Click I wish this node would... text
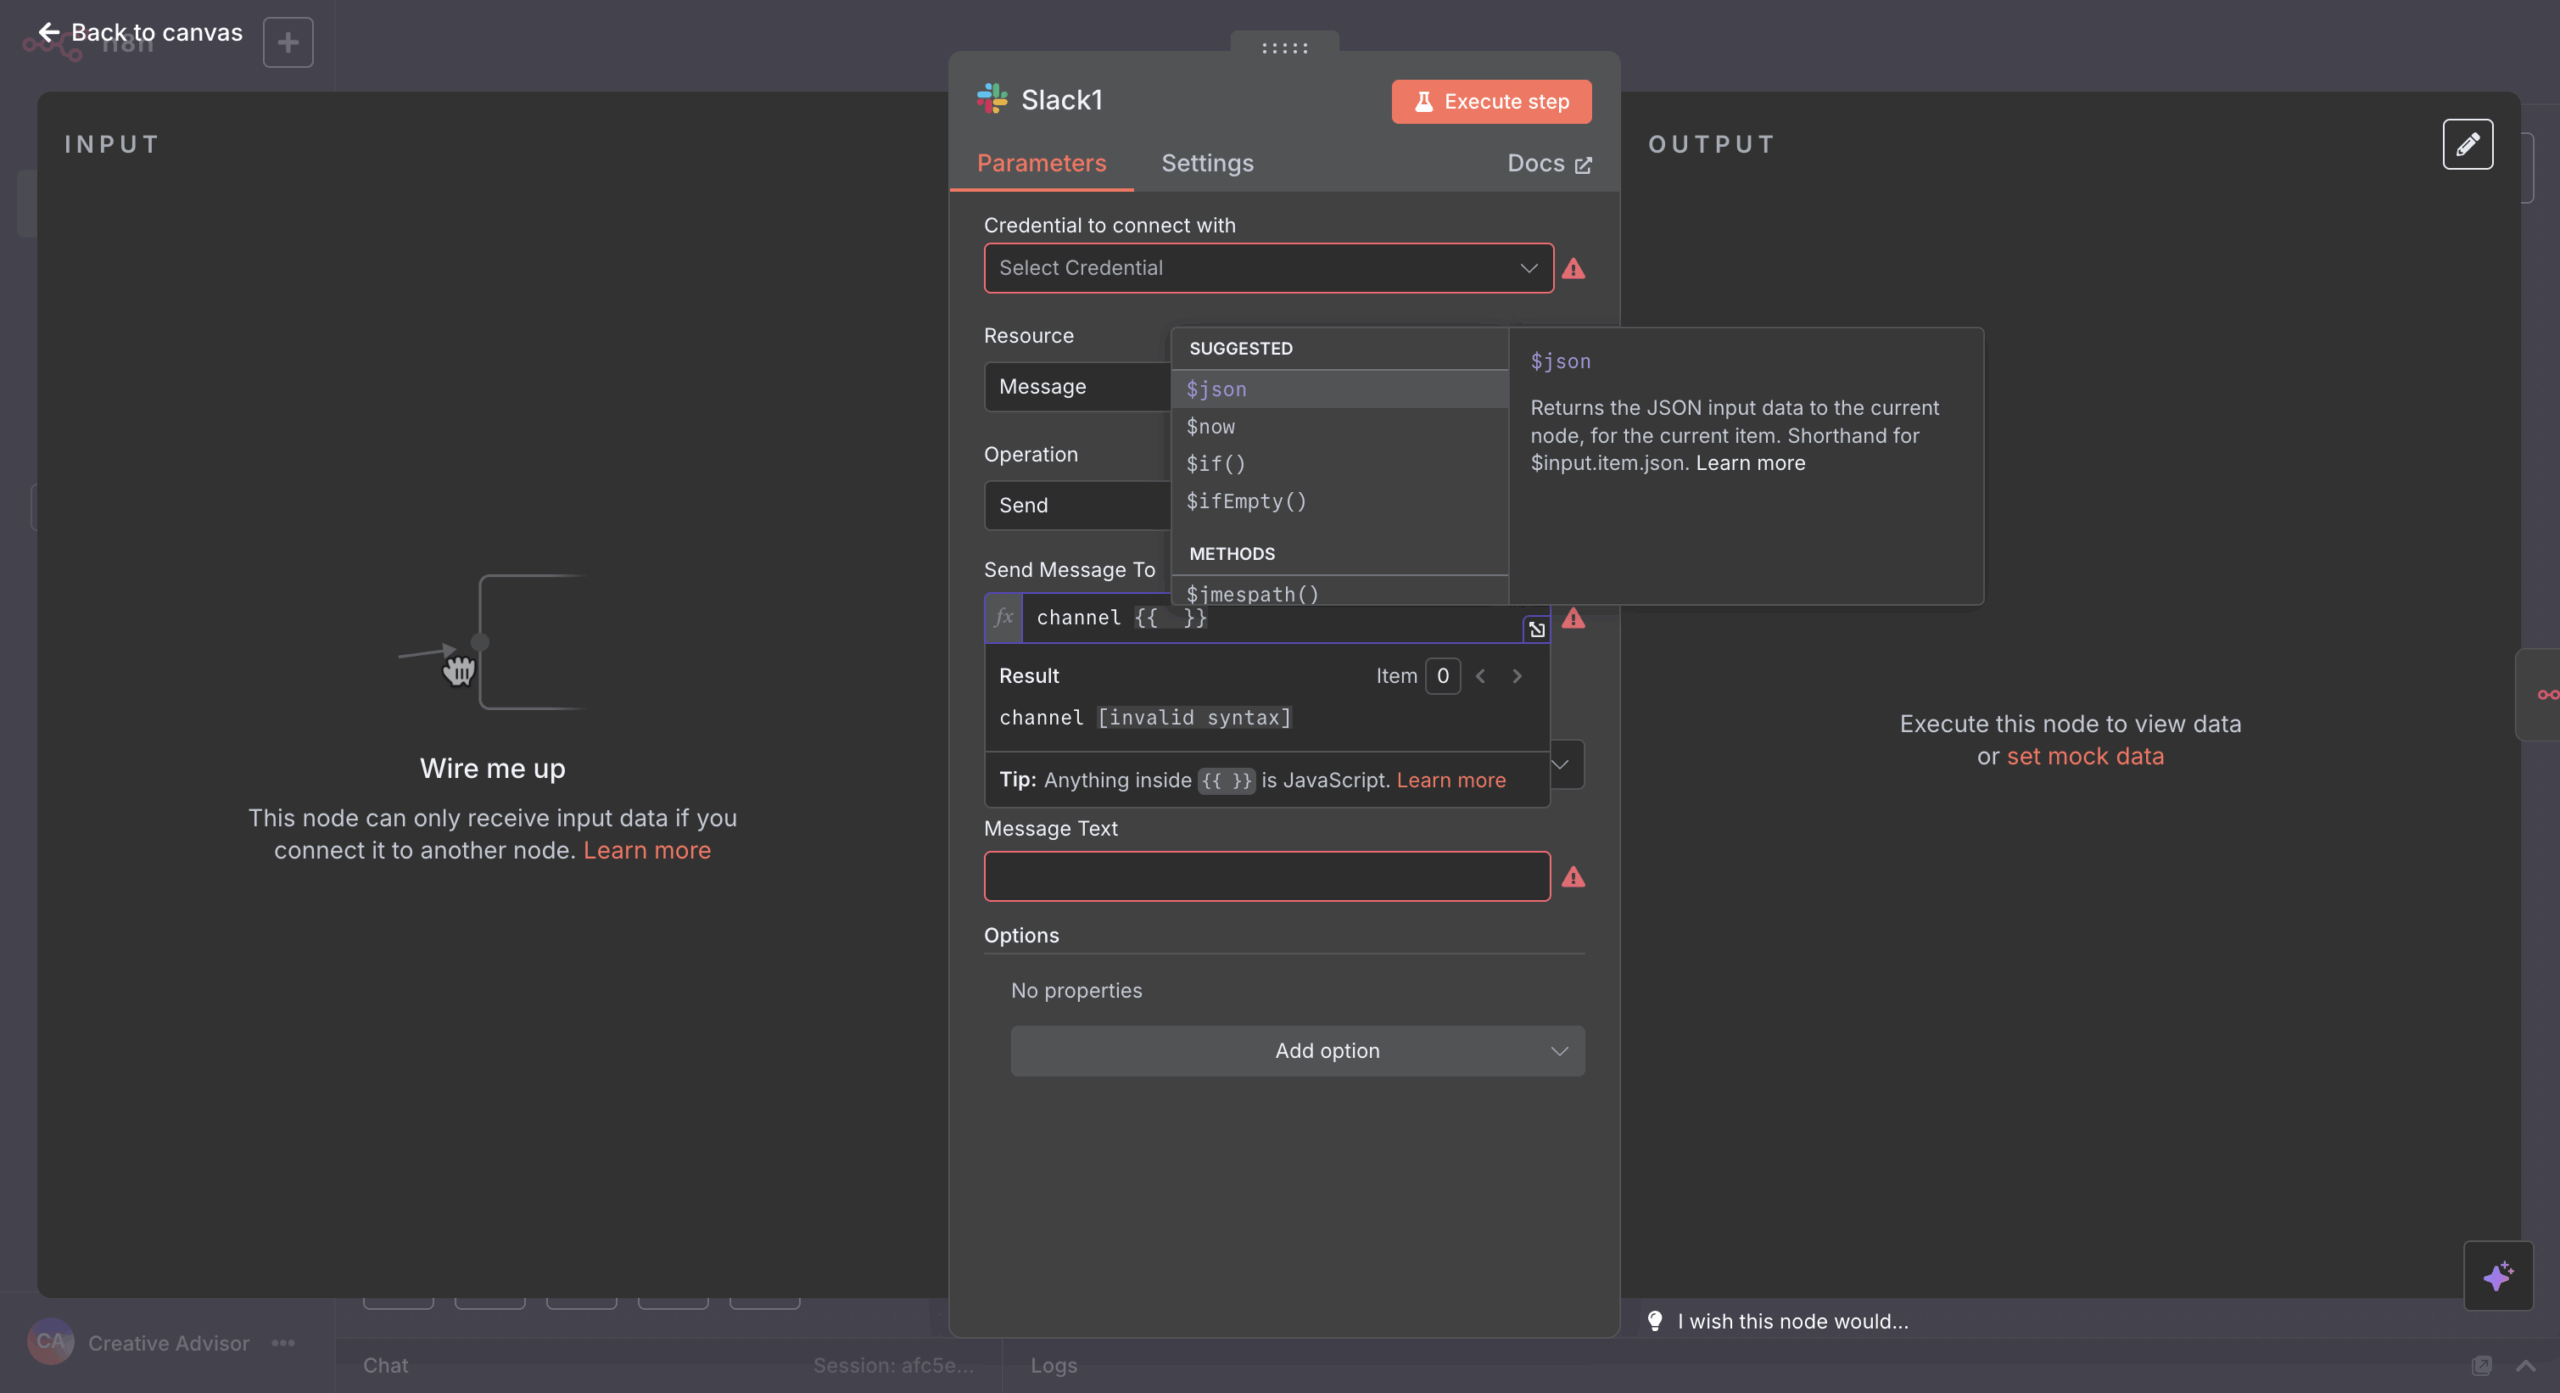Screen dimensions: 2560x1393 1792,1321
